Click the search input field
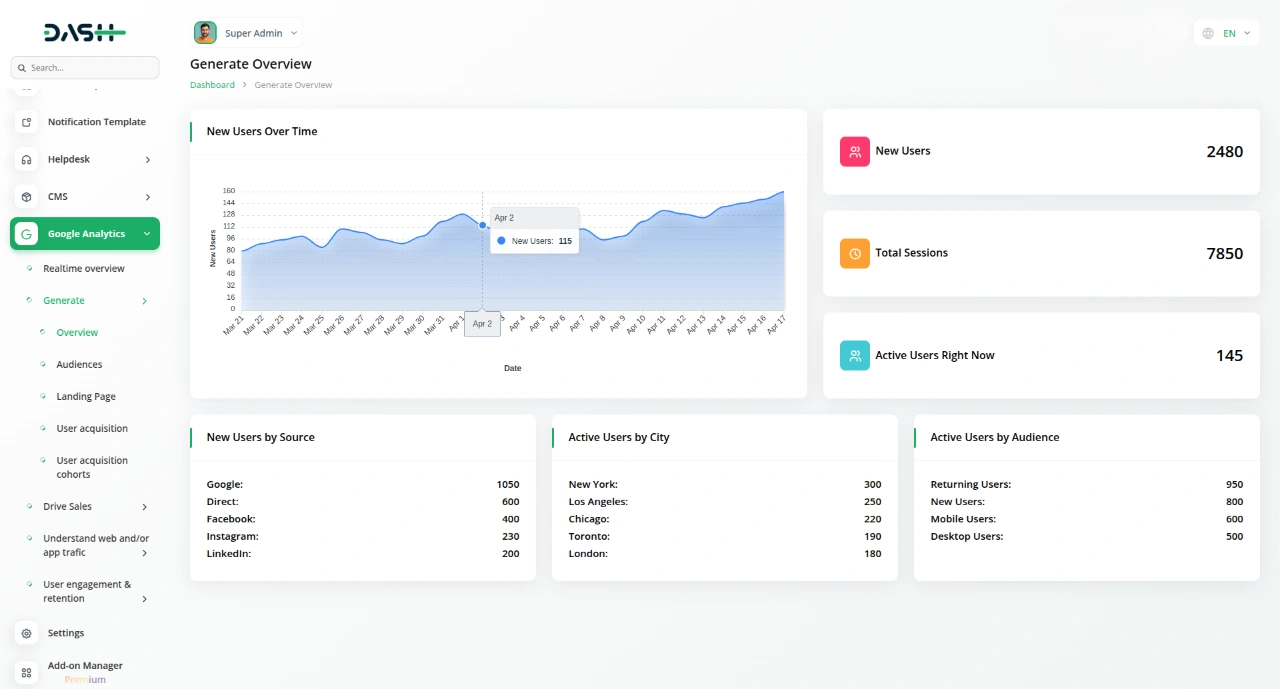The height and width of the screenshot is (689, 1280). (x=84, y=67)
